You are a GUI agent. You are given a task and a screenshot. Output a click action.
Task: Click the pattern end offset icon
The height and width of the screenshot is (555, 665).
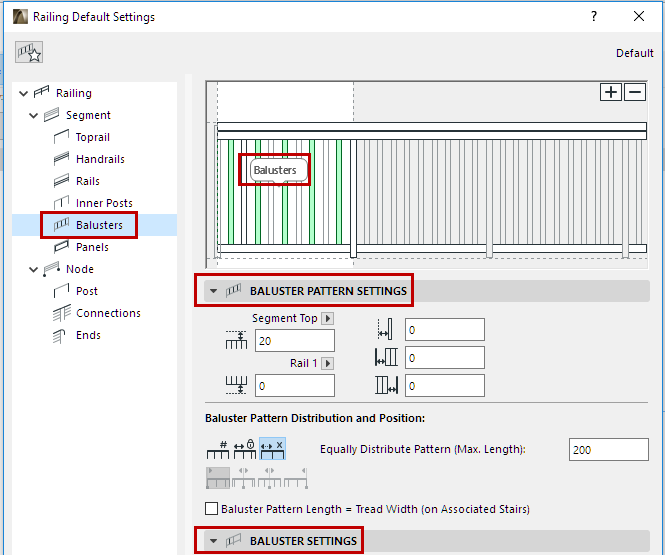(386, 385)
